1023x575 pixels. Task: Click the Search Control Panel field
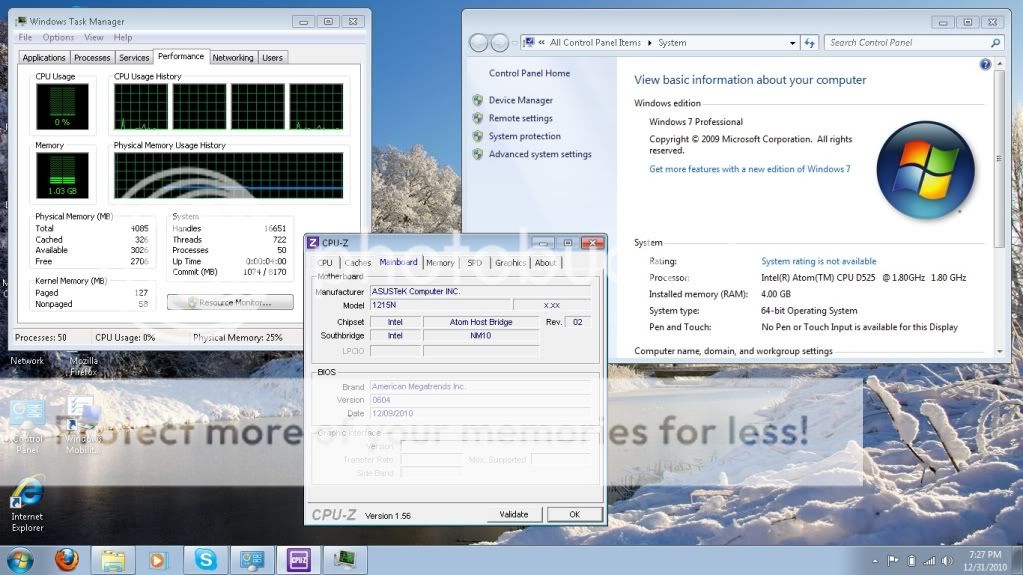pos(908,43)
